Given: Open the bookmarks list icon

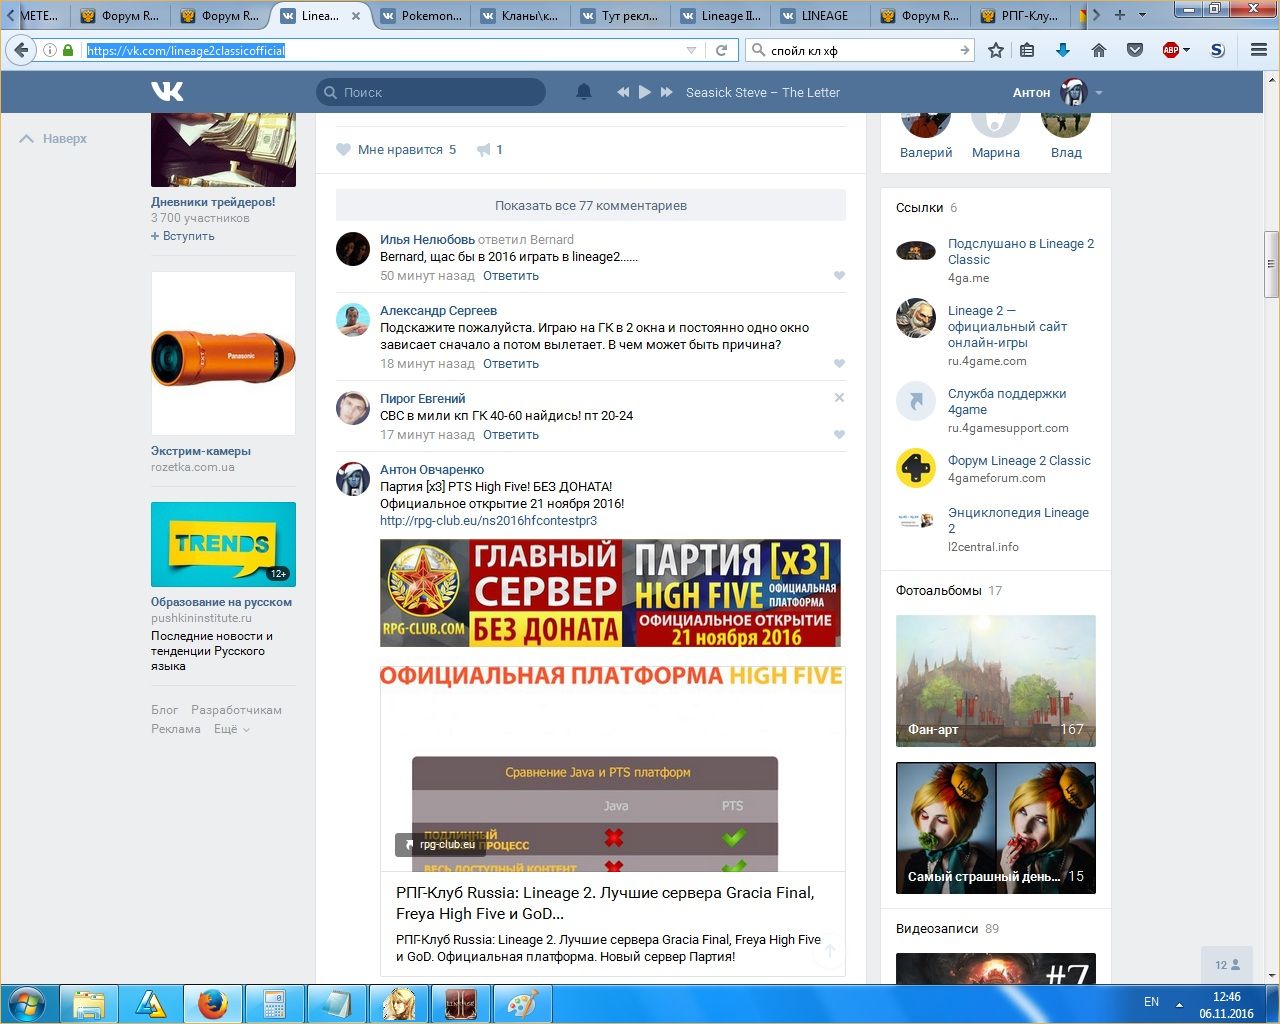Looking at the screenshot, I should coord(1027,50).
